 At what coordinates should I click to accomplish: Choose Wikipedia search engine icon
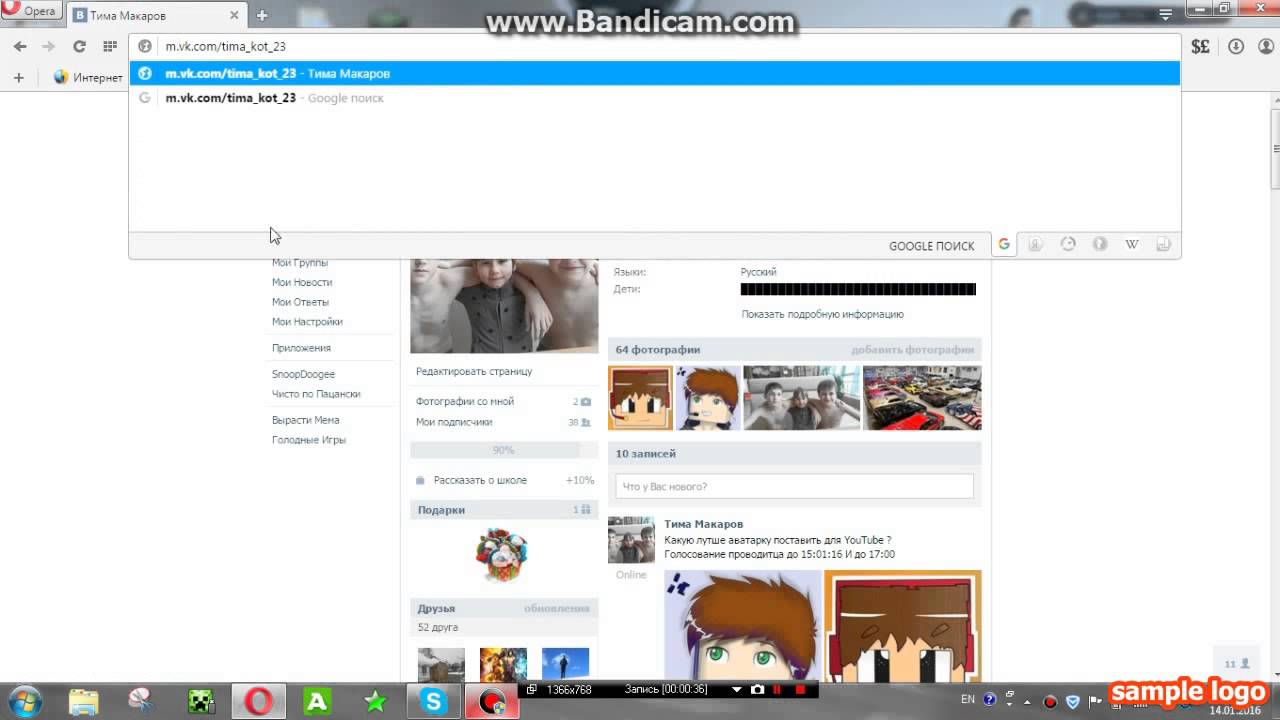click(x=1132, y=244)
